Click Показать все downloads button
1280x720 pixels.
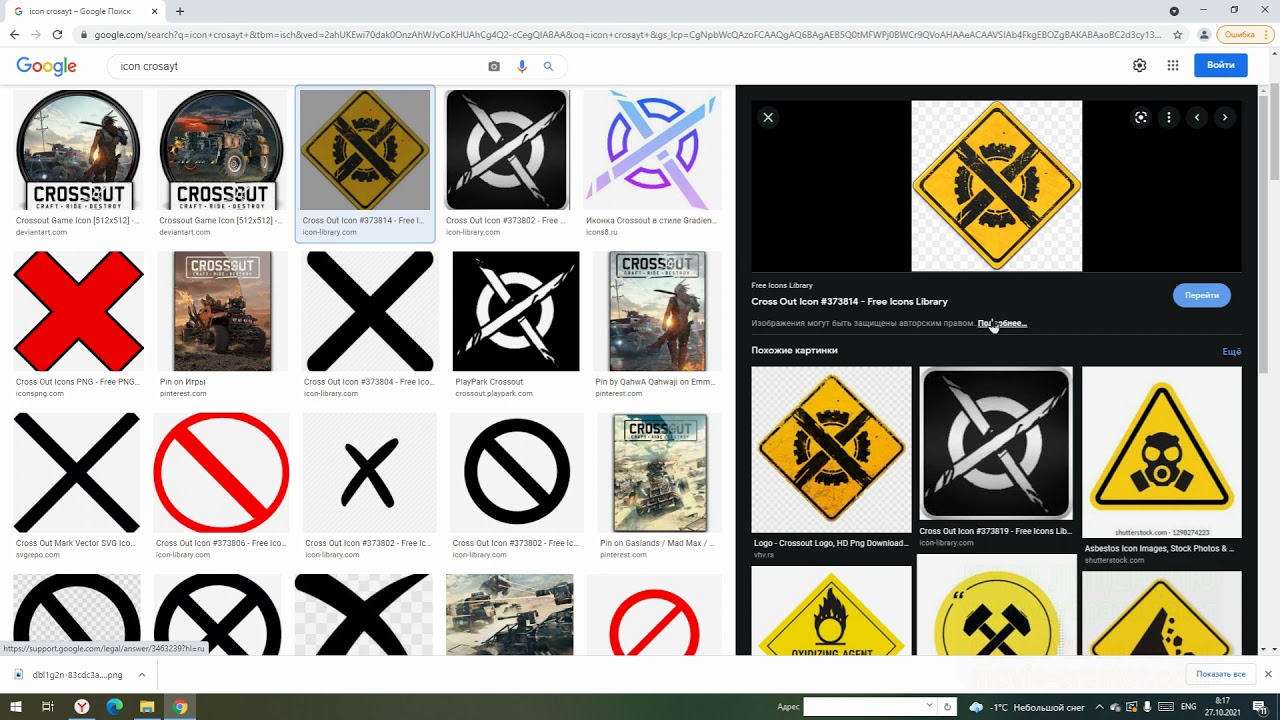(1220, 674)
